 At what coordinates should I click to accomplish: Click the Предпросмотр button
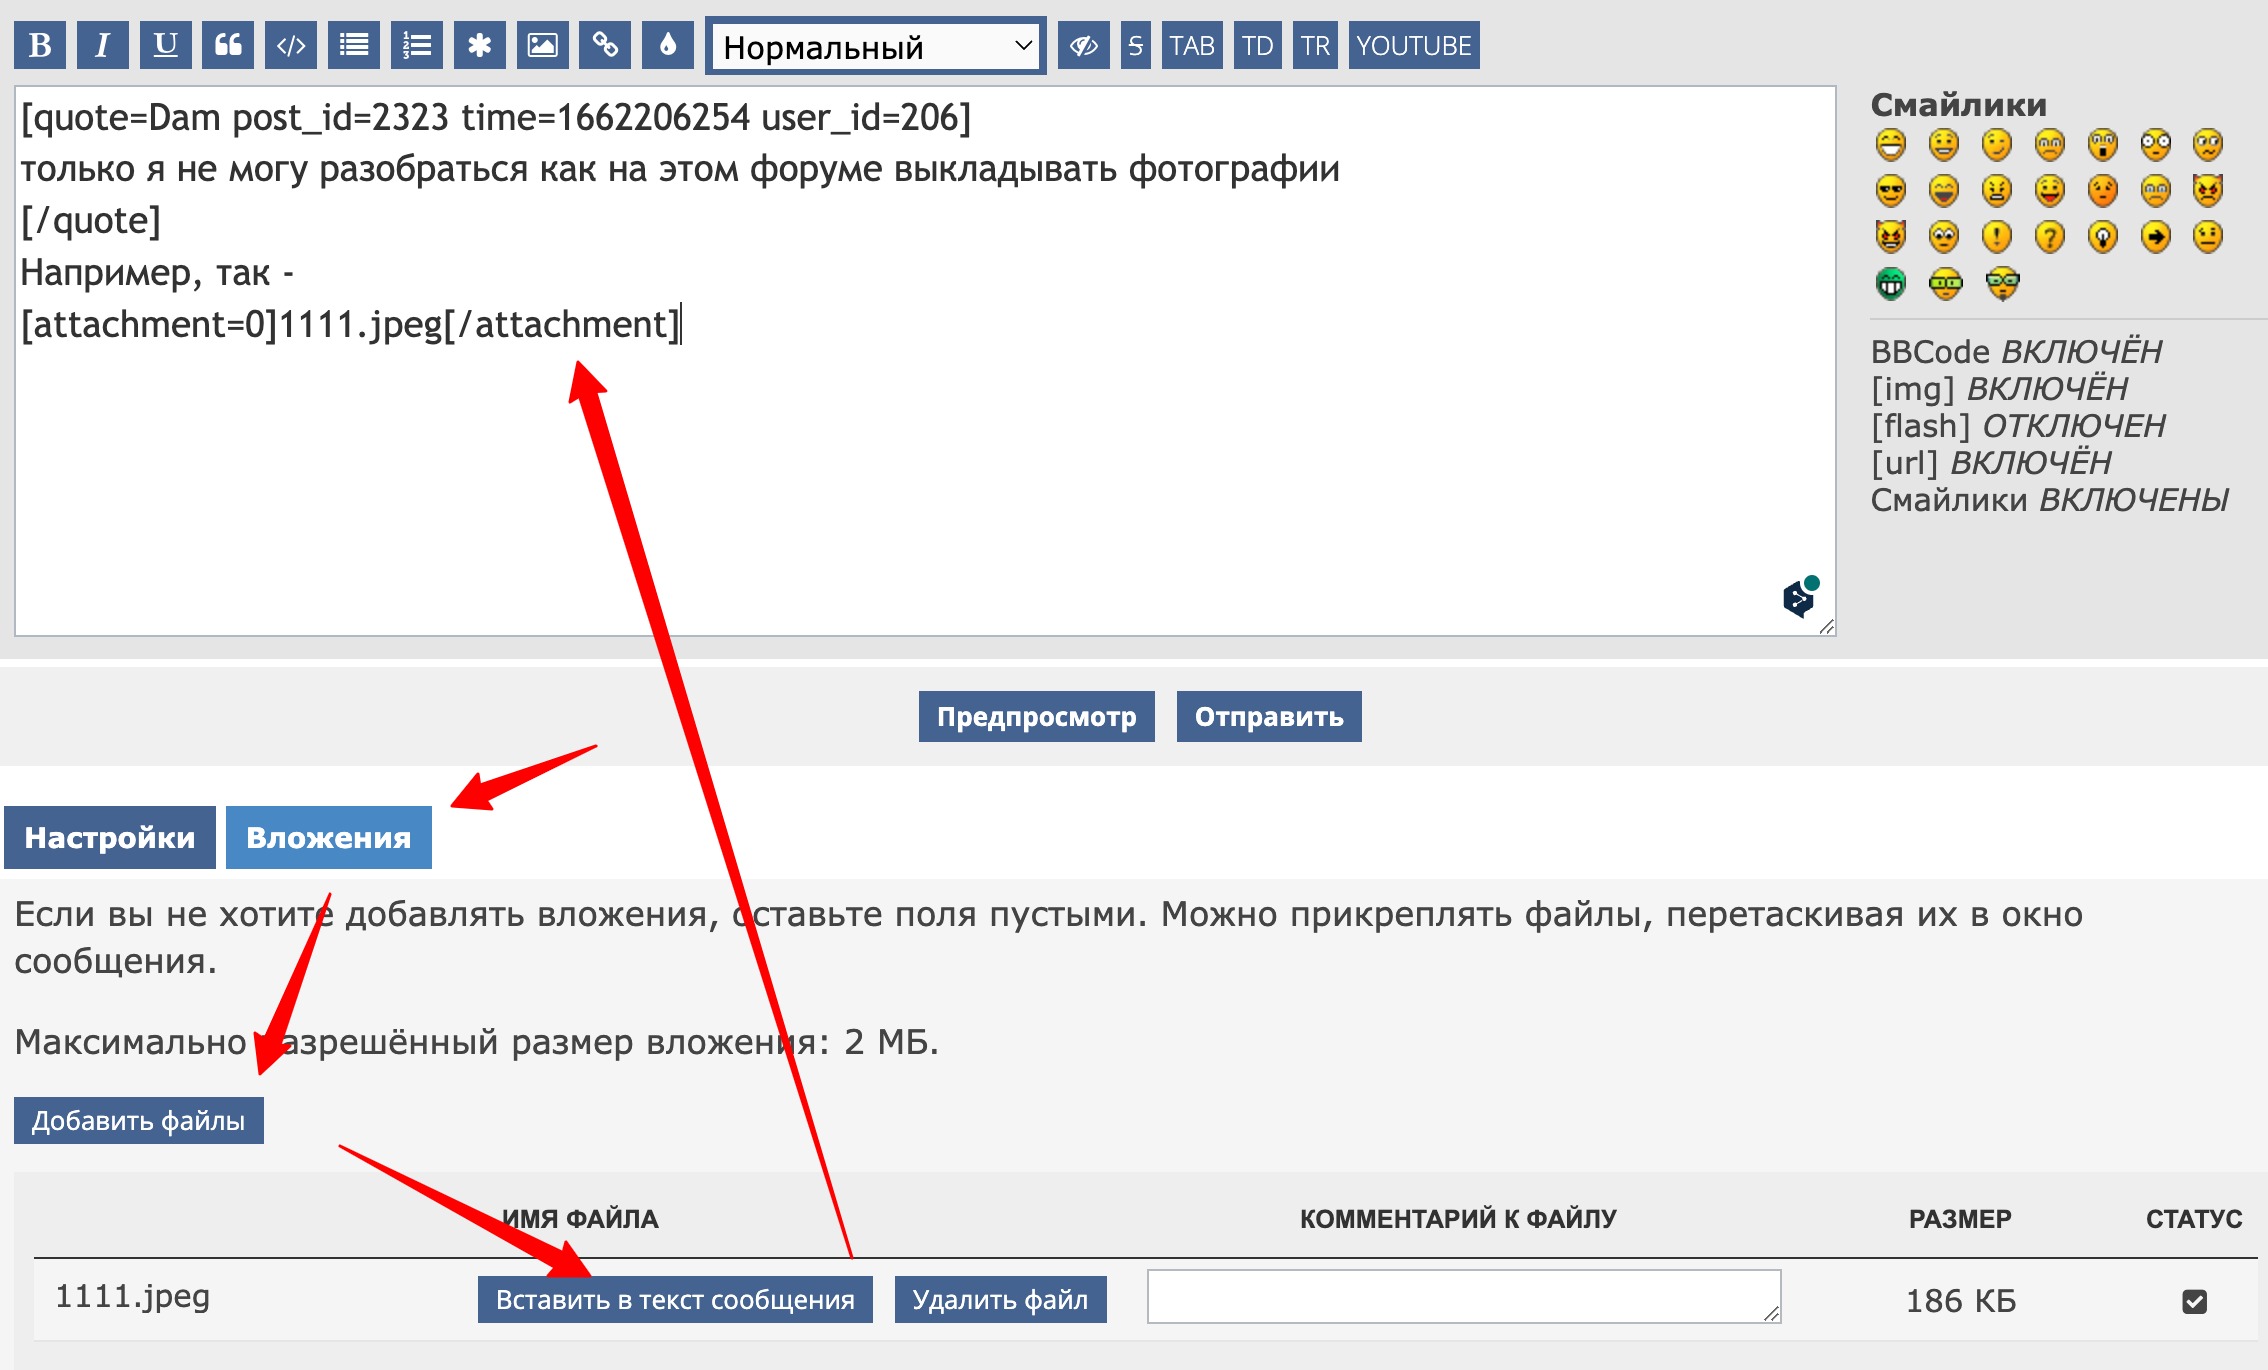pos(1036,717)
